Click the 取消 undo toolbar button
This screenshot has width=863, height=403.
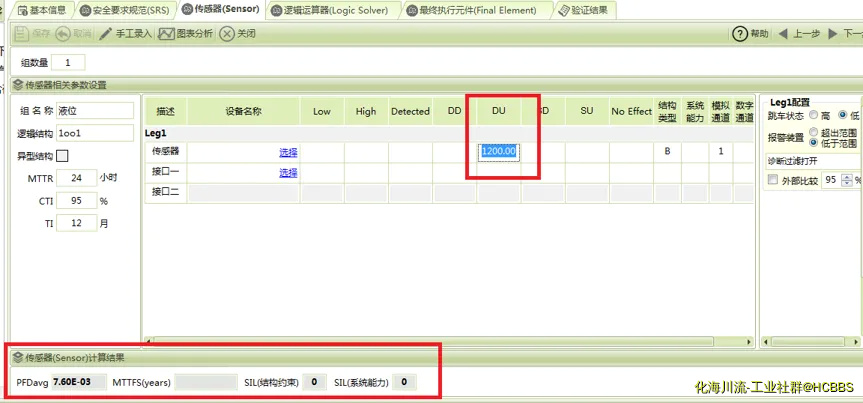[73, 34]
